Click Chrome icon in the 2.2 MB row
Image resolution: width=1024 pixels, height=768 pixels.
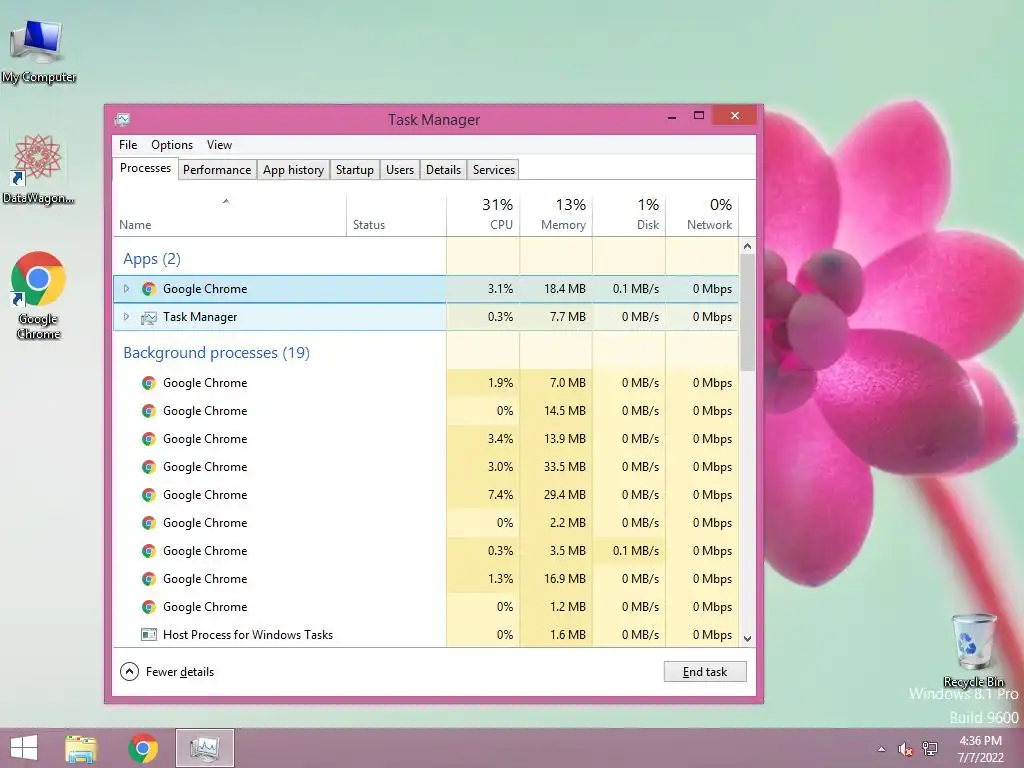click(x=149, y=523)
